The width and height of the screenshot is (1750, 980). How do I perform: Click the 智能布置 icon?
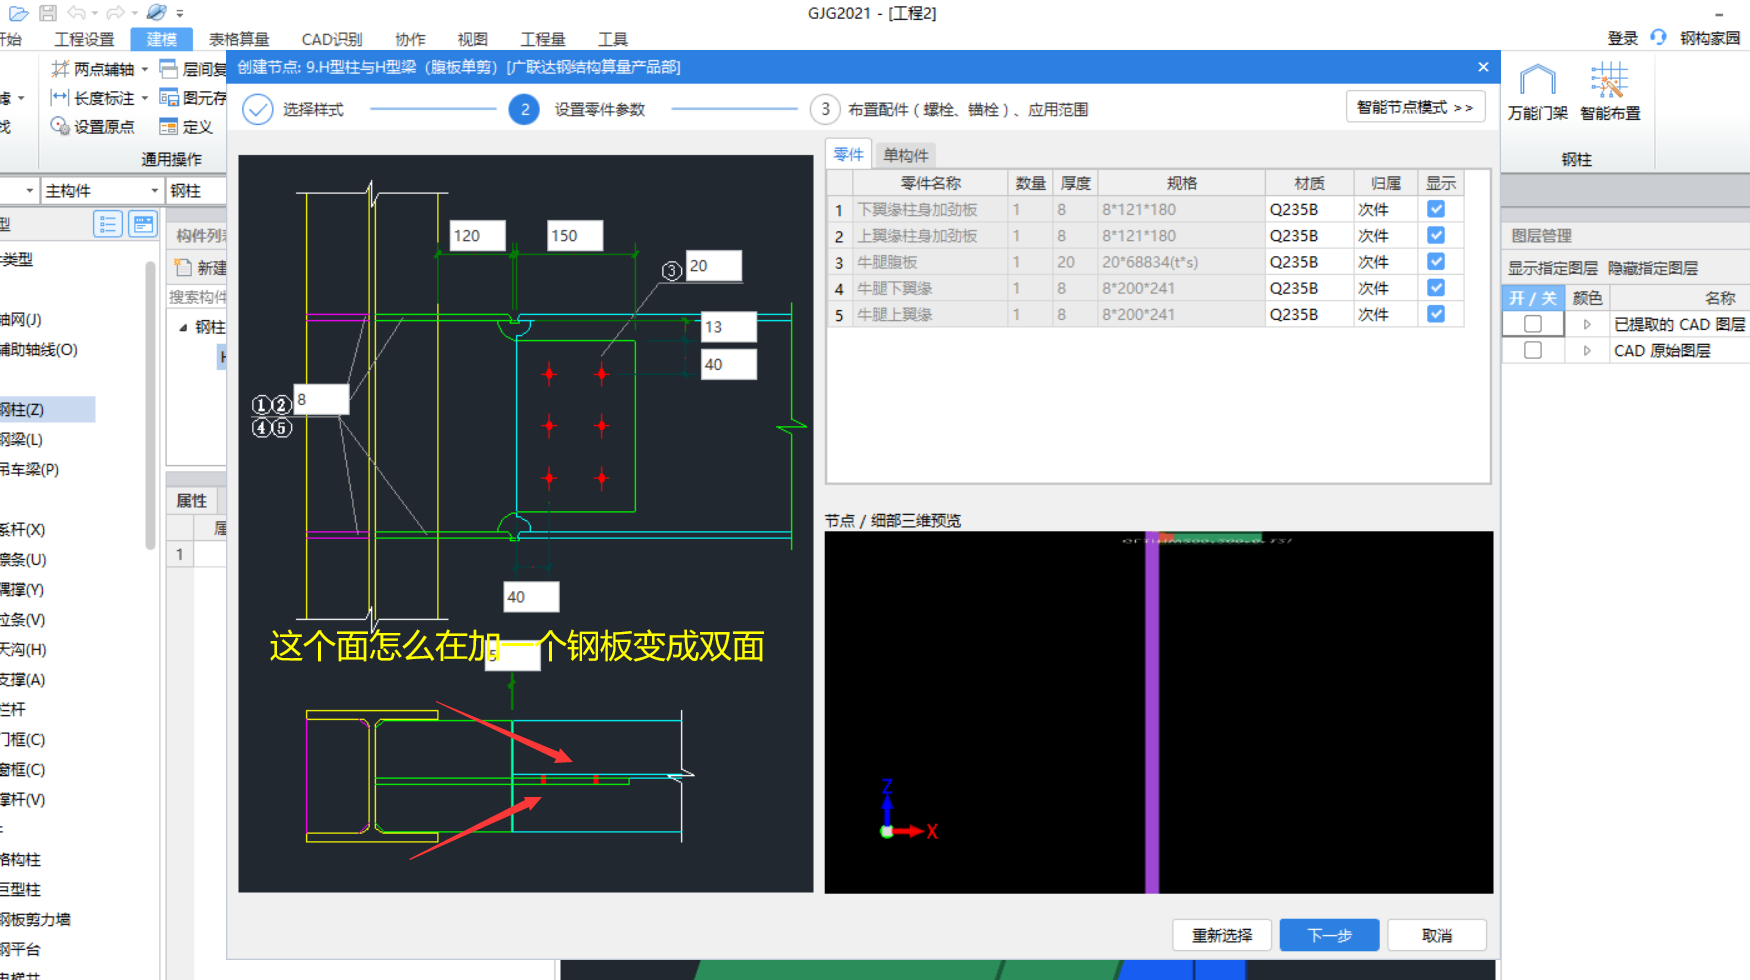[x=1609, y=82]
